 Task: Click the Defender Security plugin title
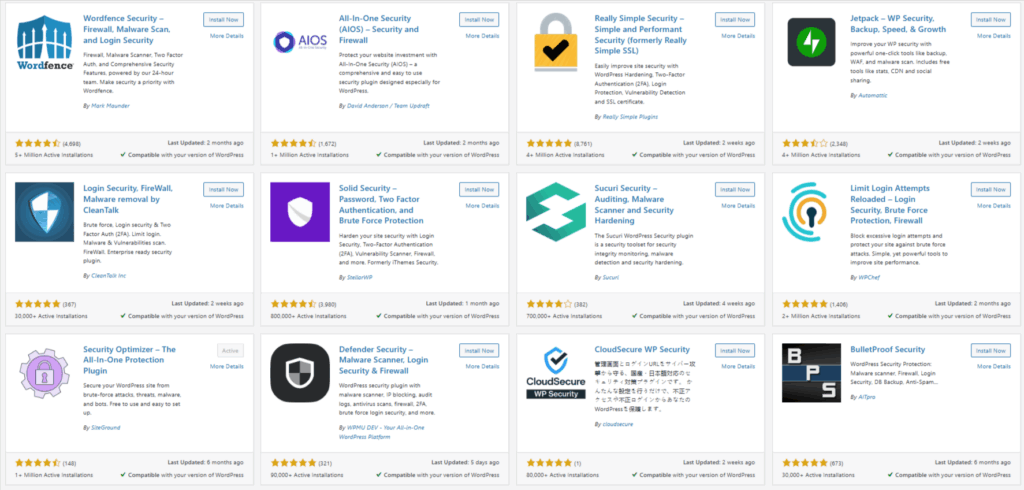pos(383,360)
